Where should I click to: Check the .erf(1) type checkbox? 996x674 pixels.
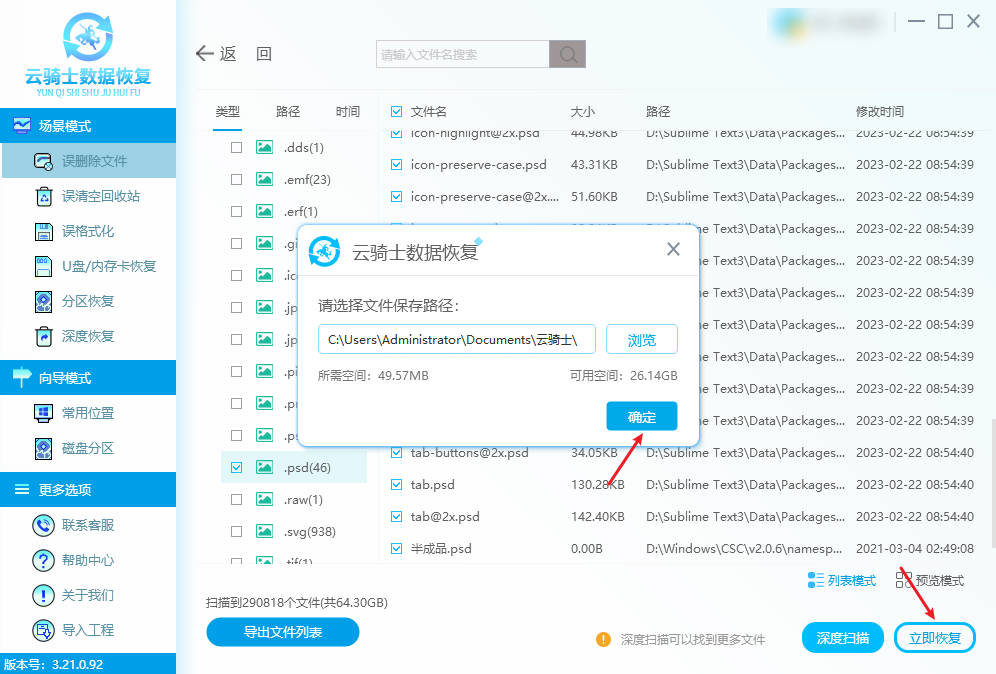tap(236, 211)
